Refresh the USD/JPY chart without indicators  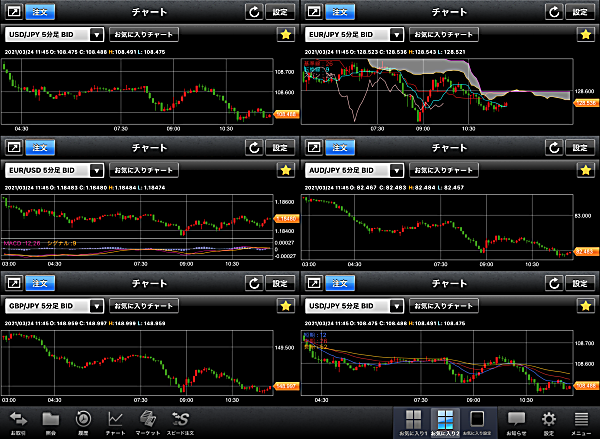254,12
